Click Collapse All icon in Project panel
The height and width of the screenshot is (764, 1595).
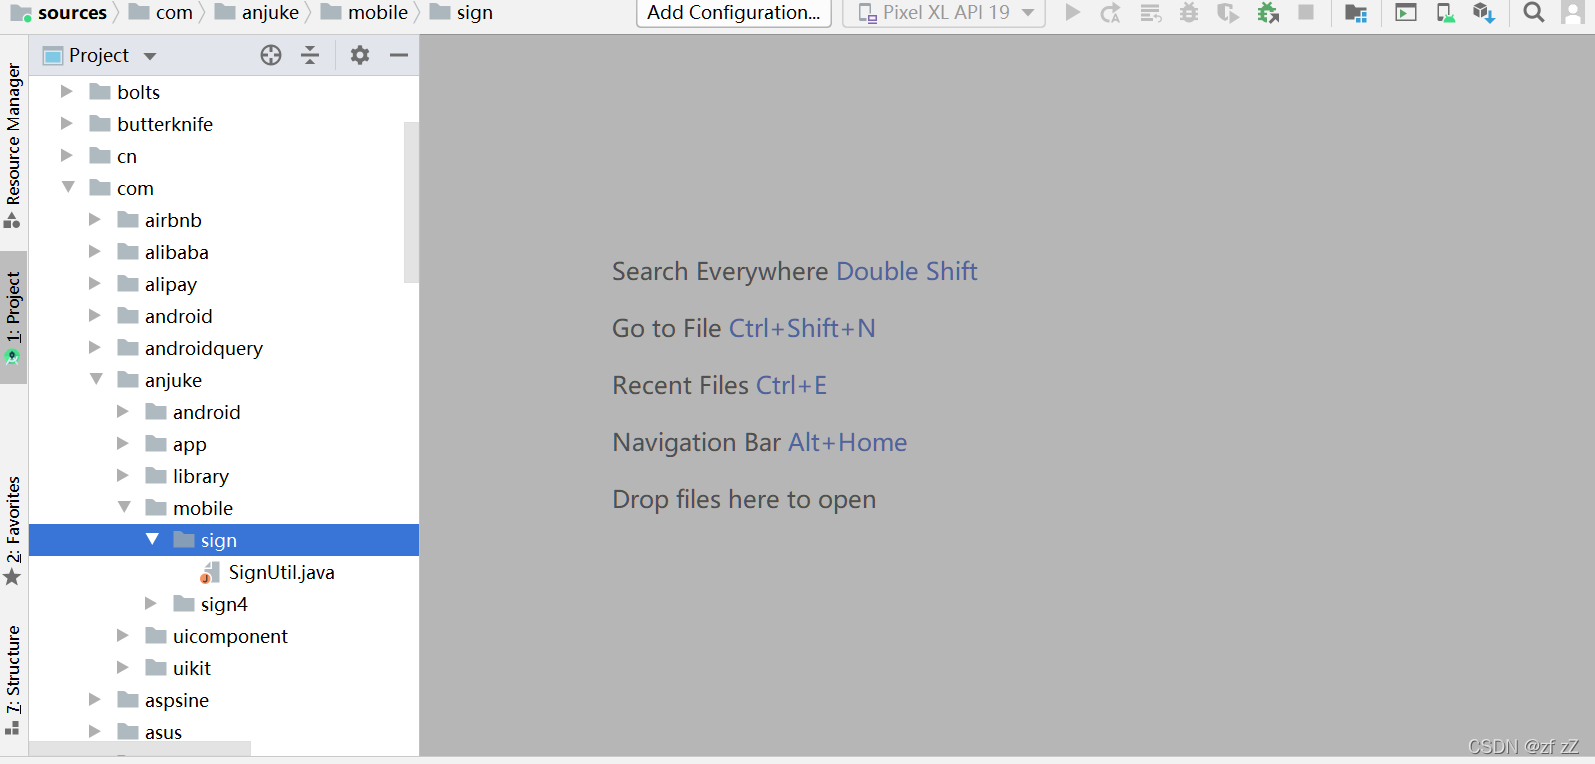(310, 55)
